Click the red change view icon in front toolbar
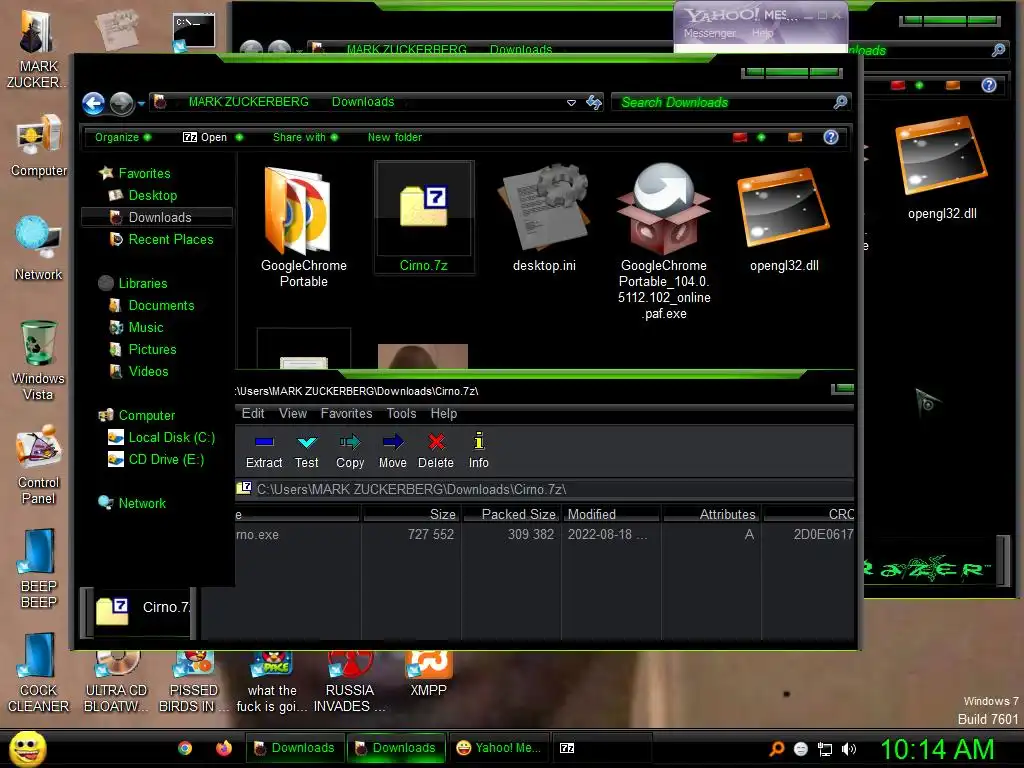The height and width of the screenshot is (768, 1024). [x=739, y=137]
